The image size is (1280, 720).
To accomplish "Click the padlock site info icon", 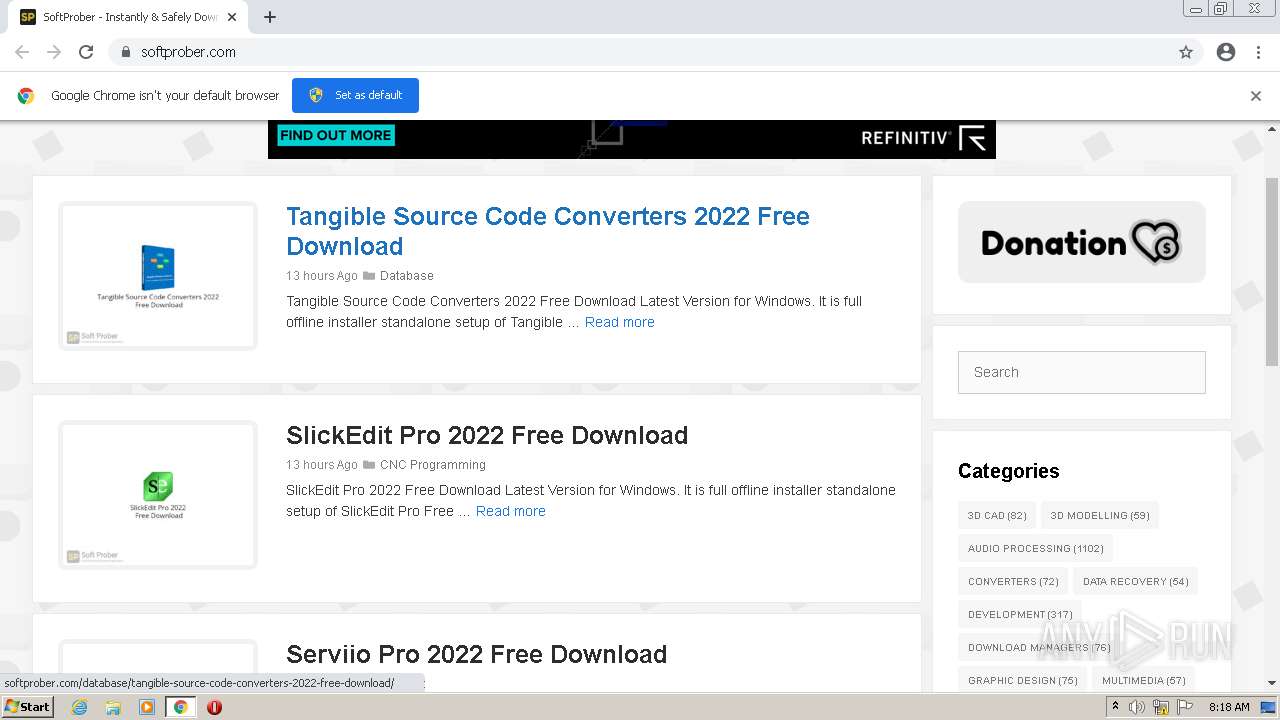I will [x=125, y=52].
